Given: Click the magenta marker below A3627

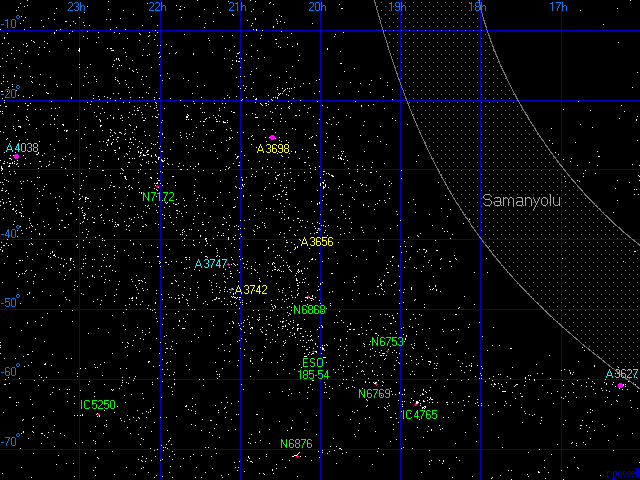Looking at the screenshot, I should 621,386.
